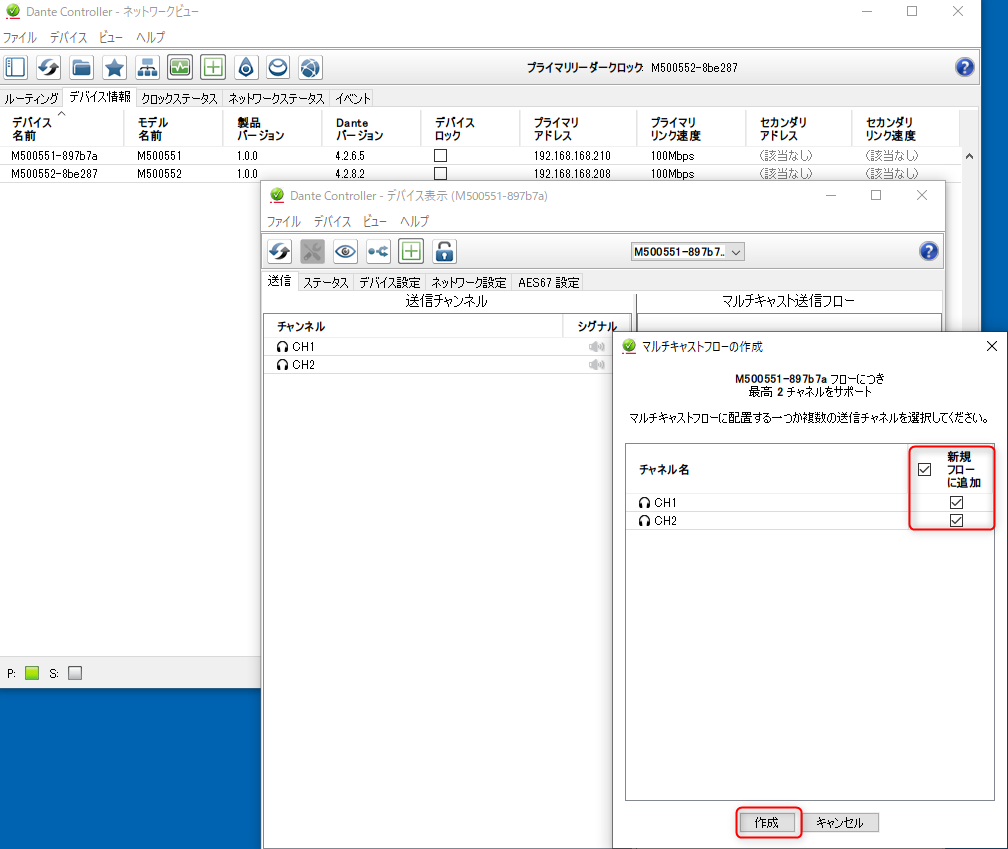Toggle device lock checkbox for M500551-897b7a
Viewport: 1008px width, 849px height.
[440, 156]
